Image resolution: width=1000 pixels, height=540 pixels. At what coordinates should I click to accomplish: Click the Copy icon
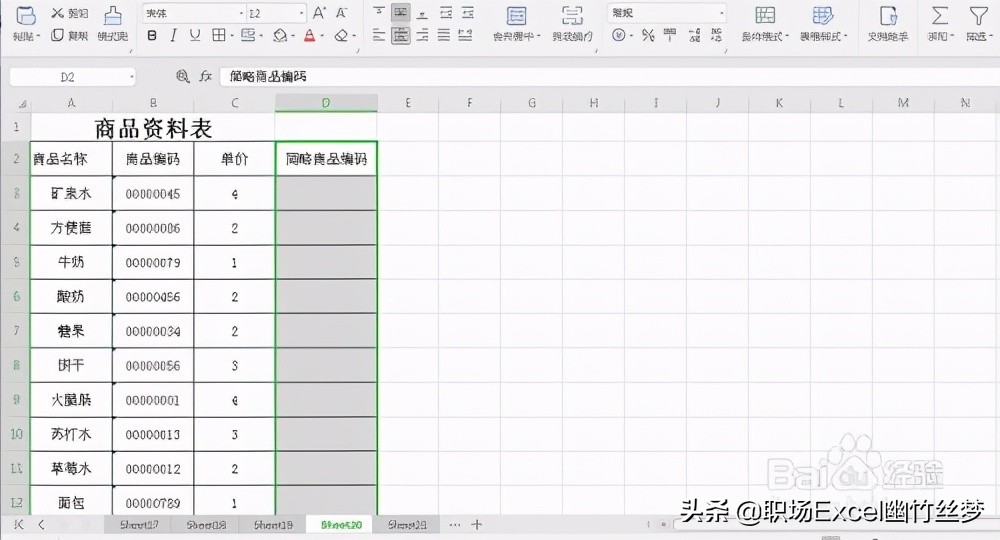[x=57, y=35]
